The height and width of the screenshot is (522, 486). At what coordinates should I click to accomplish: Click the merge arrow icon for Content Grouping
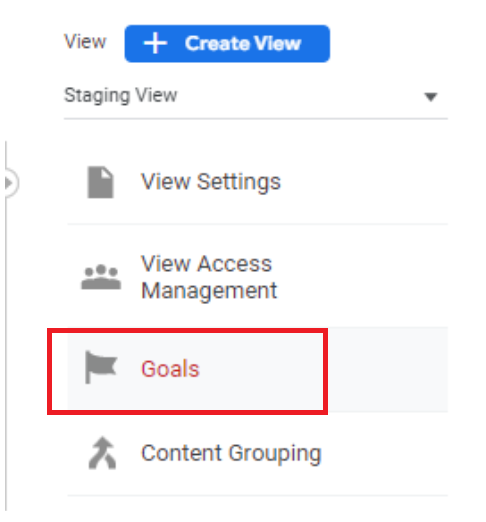(x=102, y=453)
